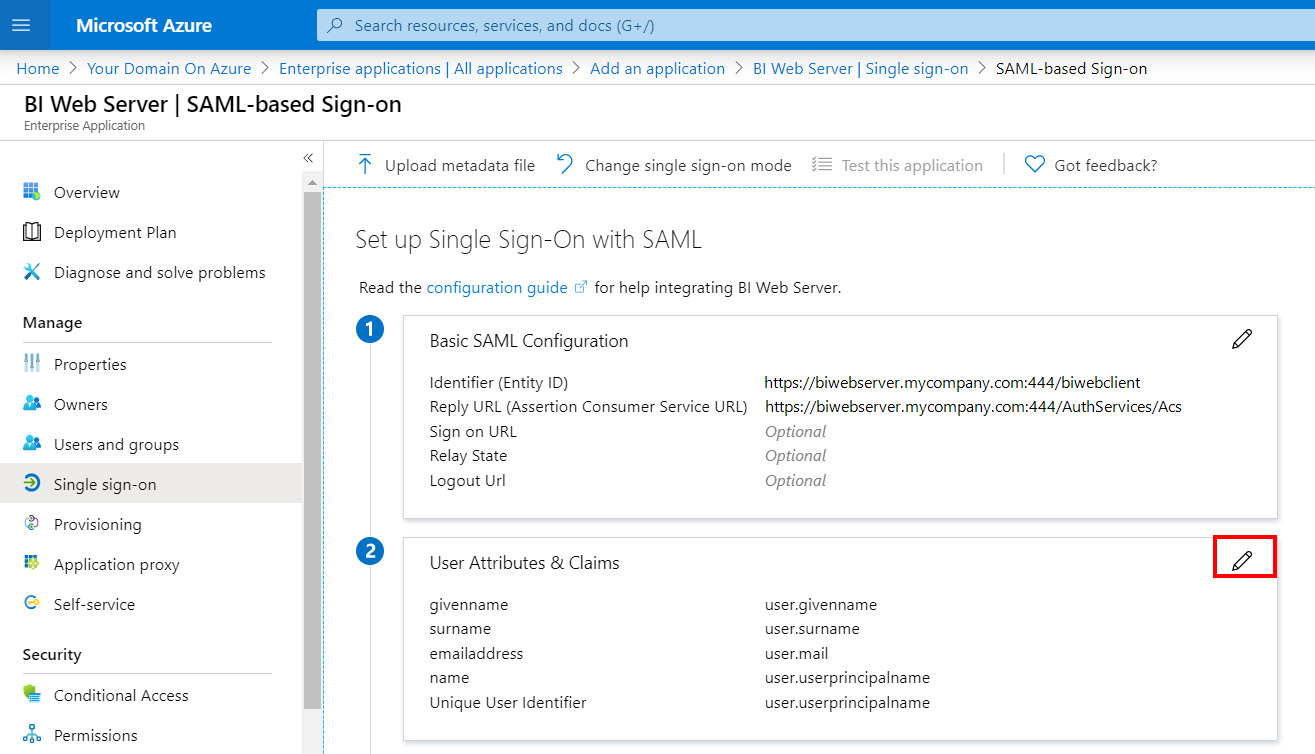Viewport: 1315px width, 754px height.
Task: Select Provisioning in the Manage menu
Action: pos(97,524)
